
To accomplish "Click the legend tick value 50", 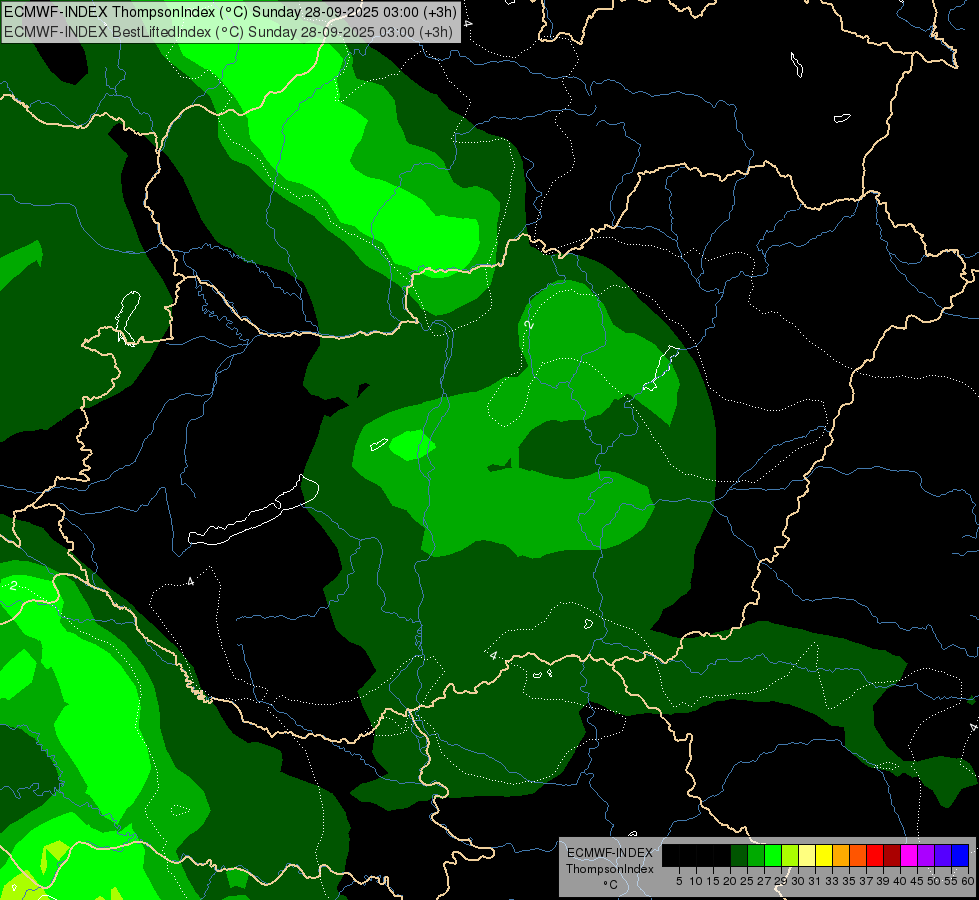I will (934, 881).
